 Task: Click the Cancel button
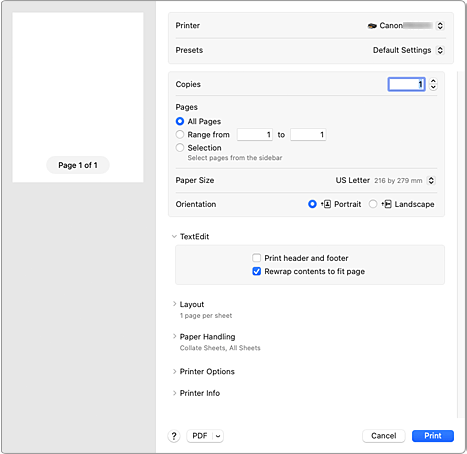coord(384,436)
